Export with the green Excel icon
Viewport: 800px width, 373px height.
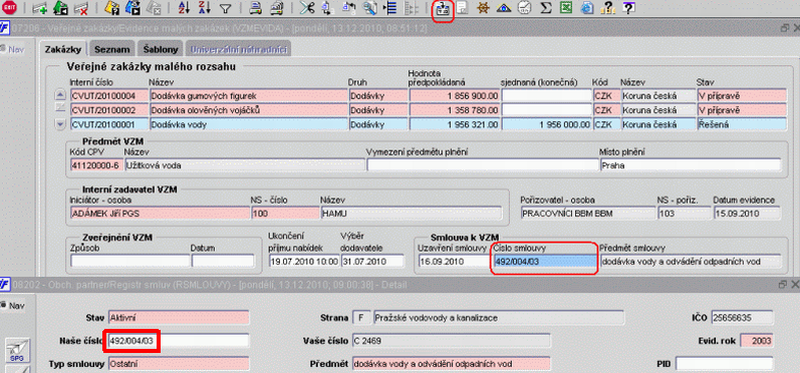(x=565, y=8)
